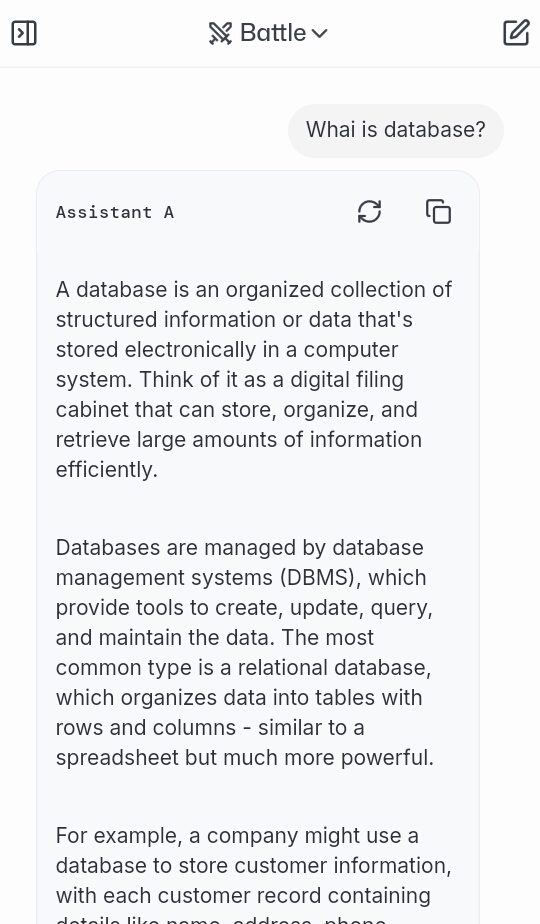Select the Battle mode title text
This screenshot has height=924, width=540.
pyautogui.click(x=273, y=33)
